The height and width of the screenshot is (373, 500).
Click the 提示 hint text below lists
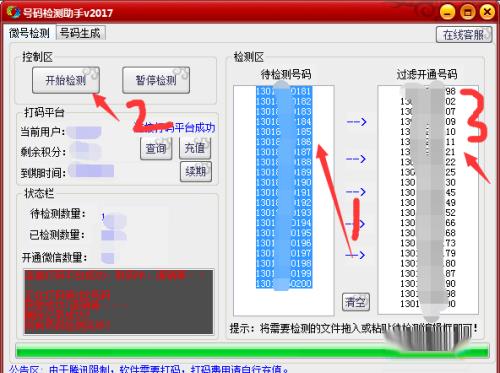[353, 329]
